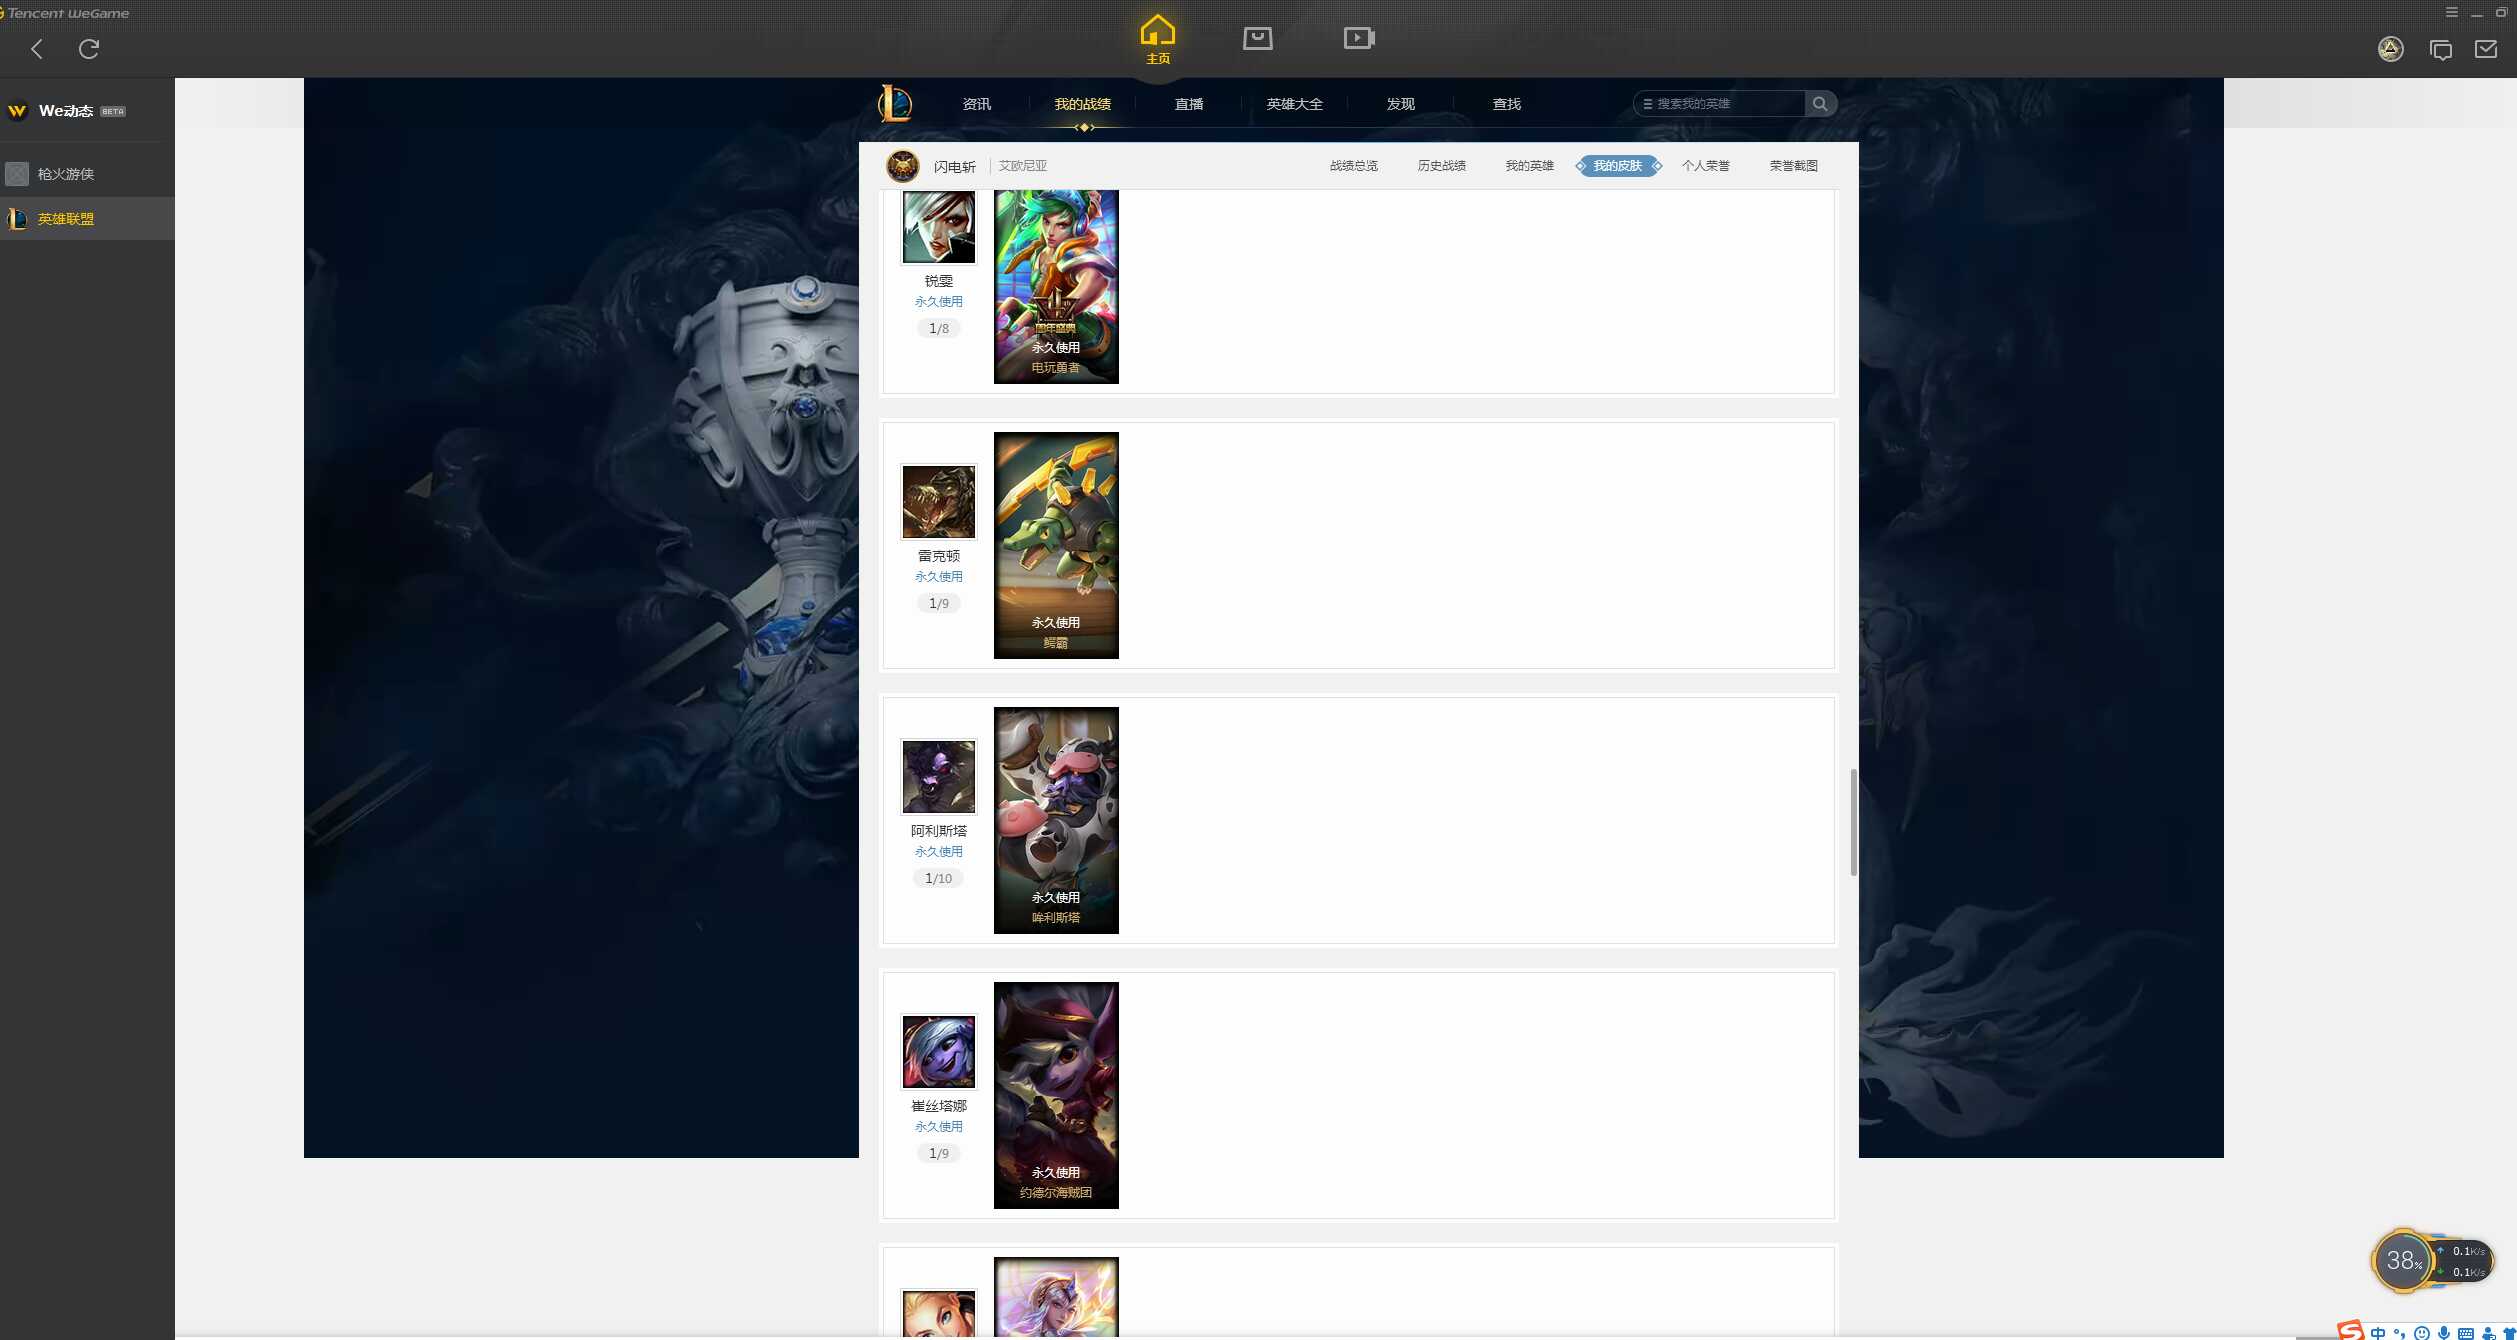Select 枪火游侠 in the left sidebar
2517x1340 pixels.
click(66, 174)
